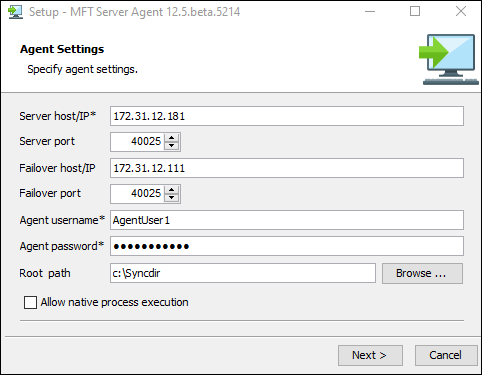Focus the Failover host/IP field
The width and height of the screenshot is (482, 375).
coord(287,168)
